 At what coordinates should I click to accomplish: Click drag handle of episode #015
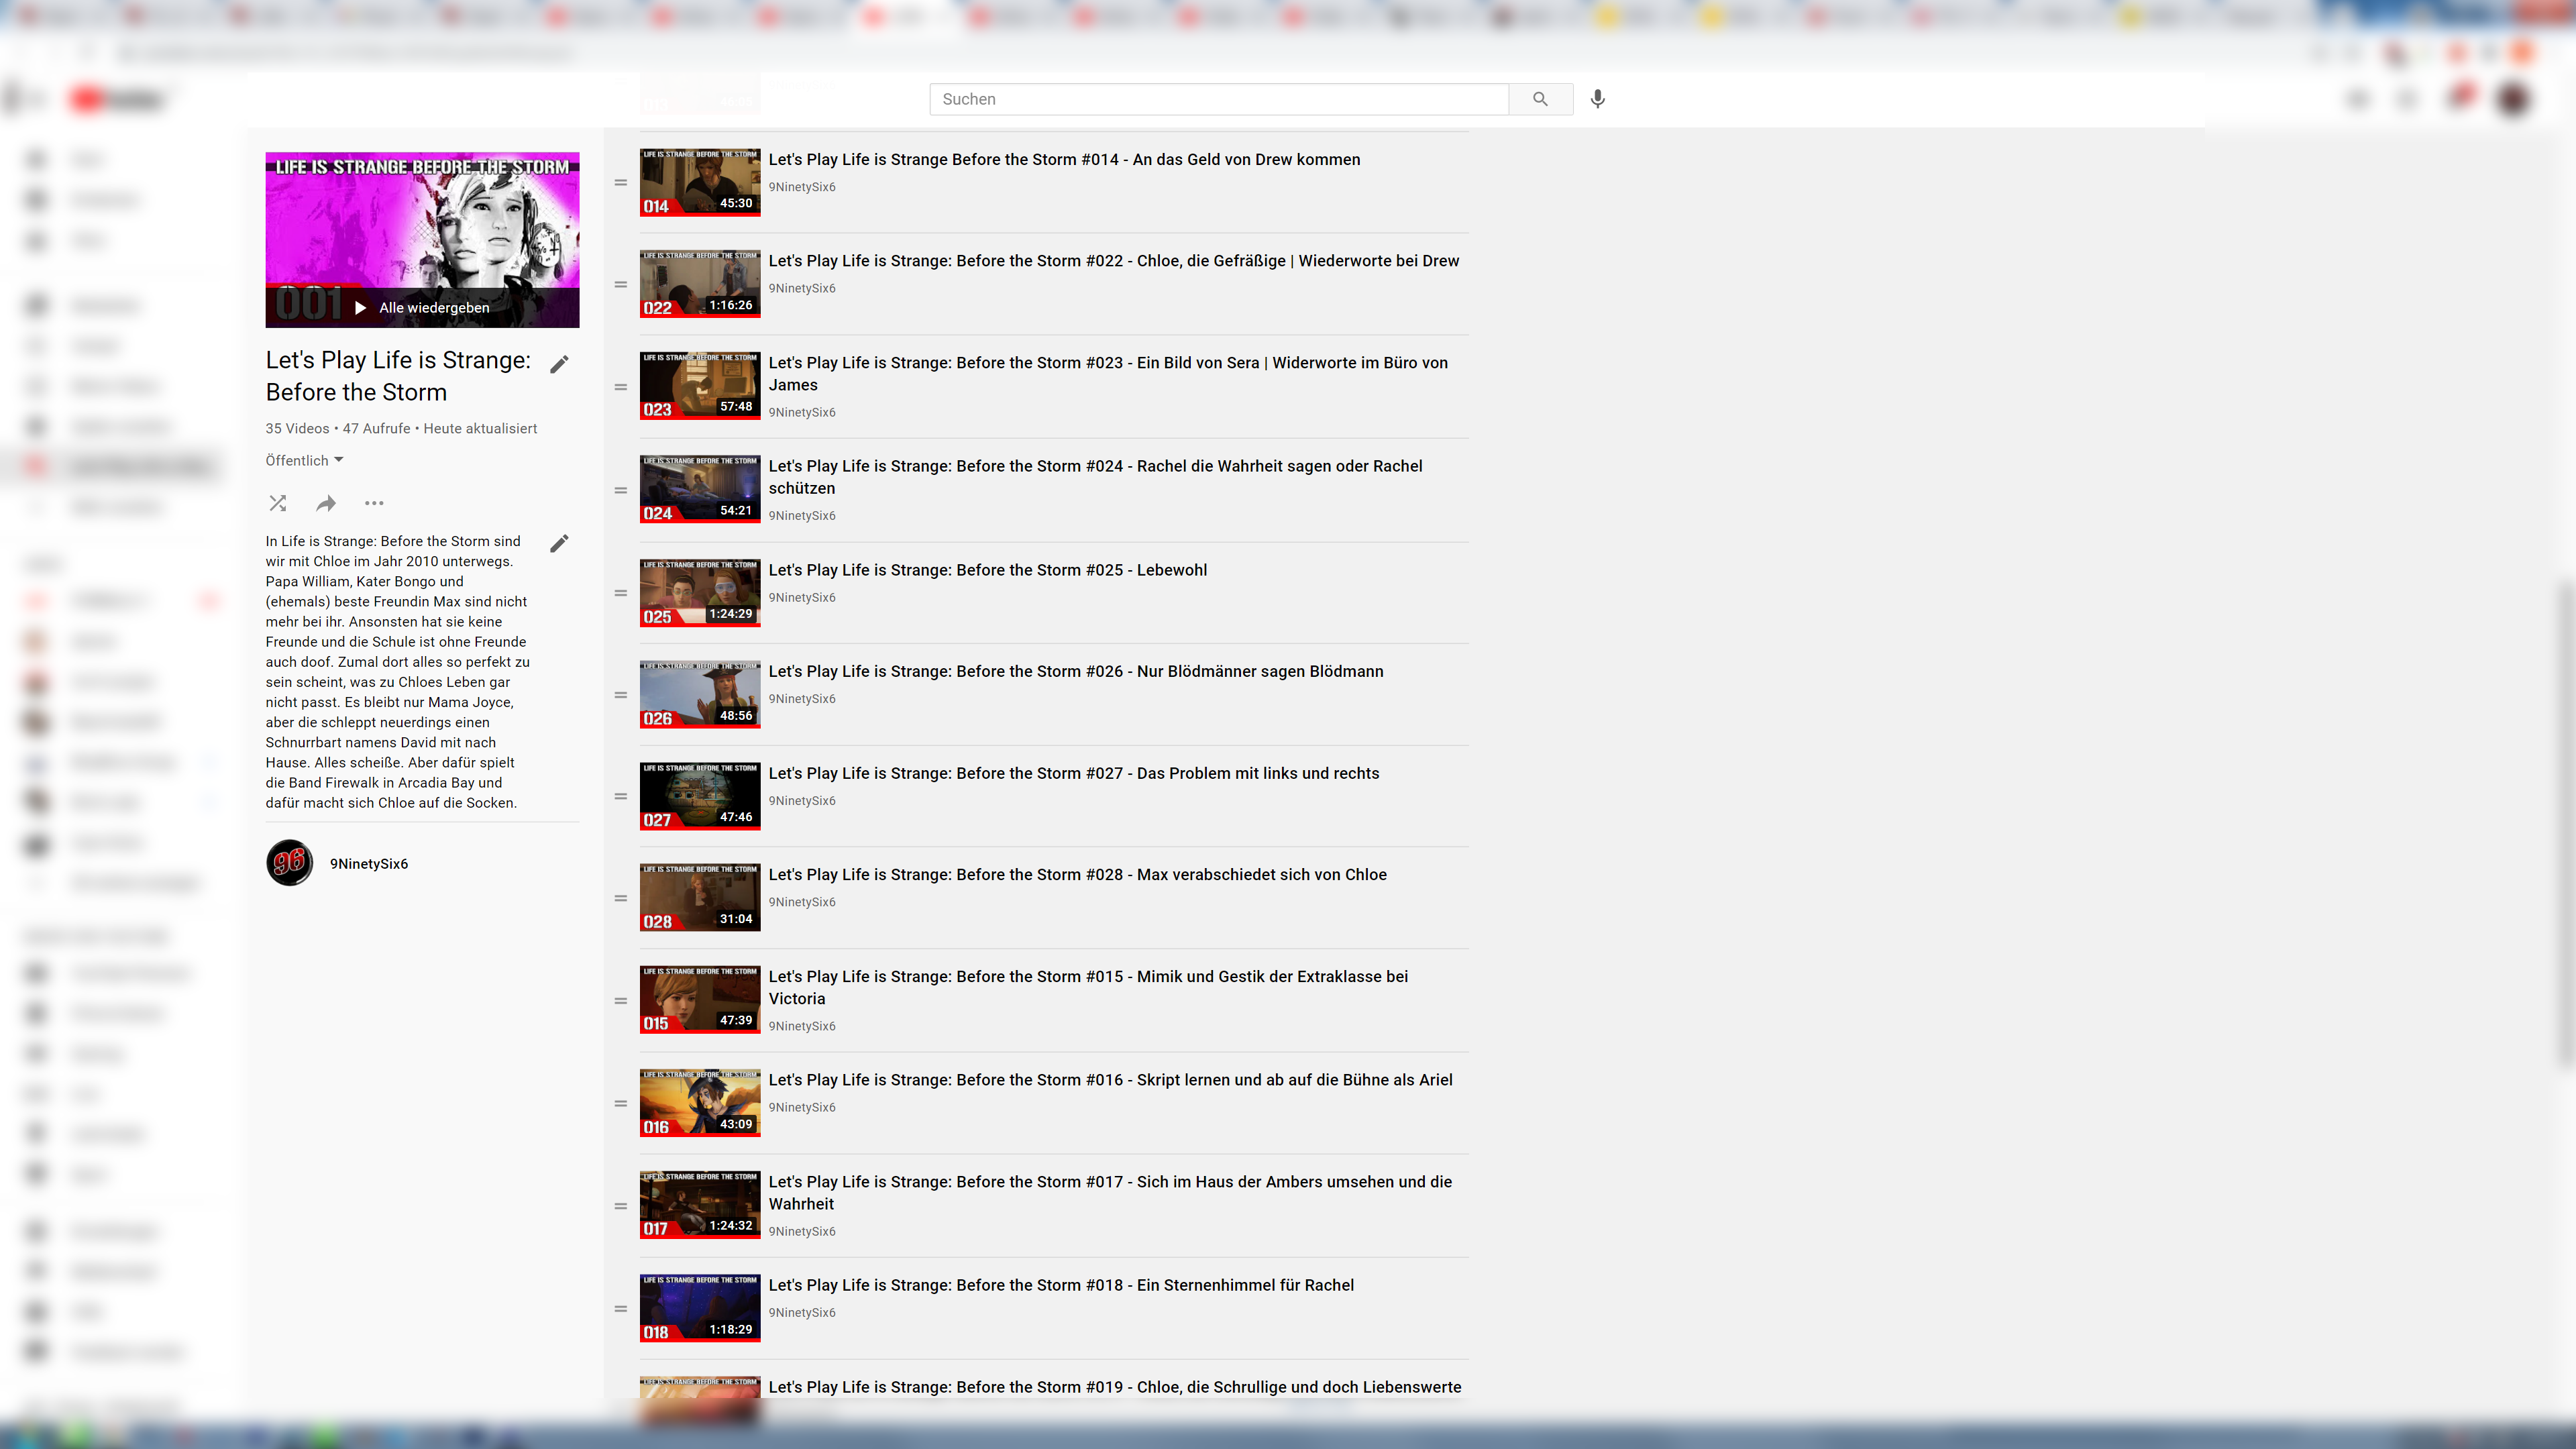point(621,1001)
